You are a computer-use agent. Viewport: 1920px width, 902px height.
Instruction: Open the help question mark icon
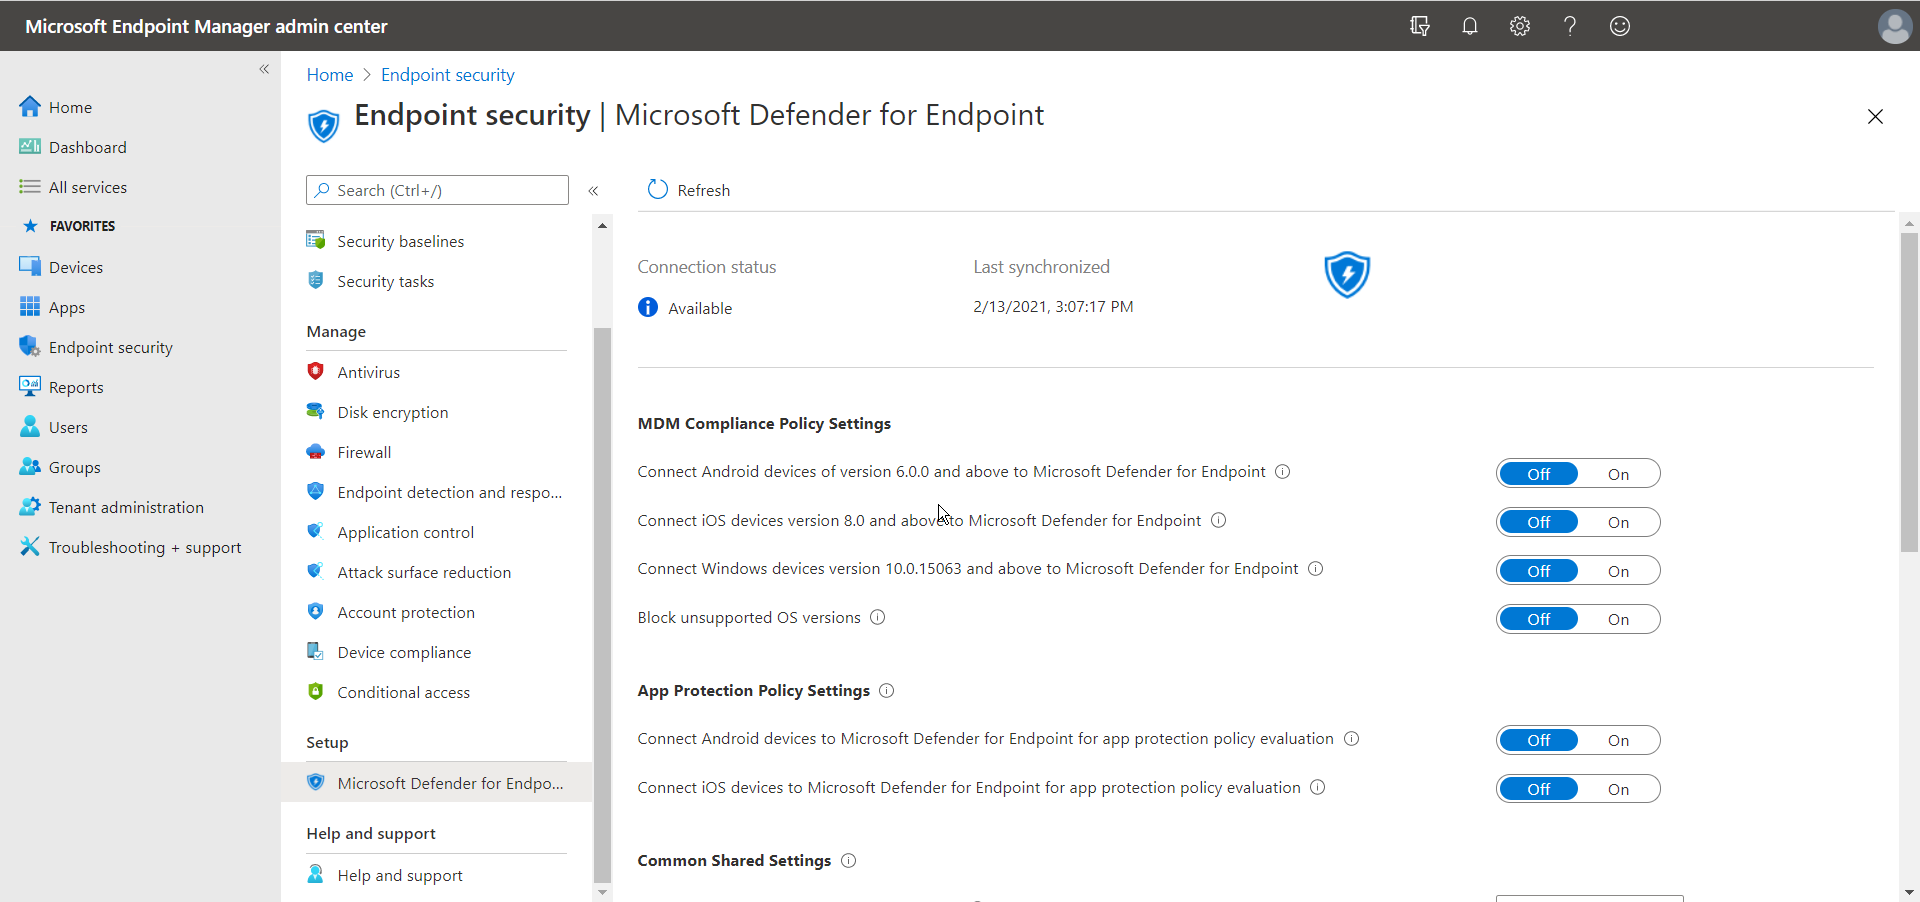tap(1569, 25)
